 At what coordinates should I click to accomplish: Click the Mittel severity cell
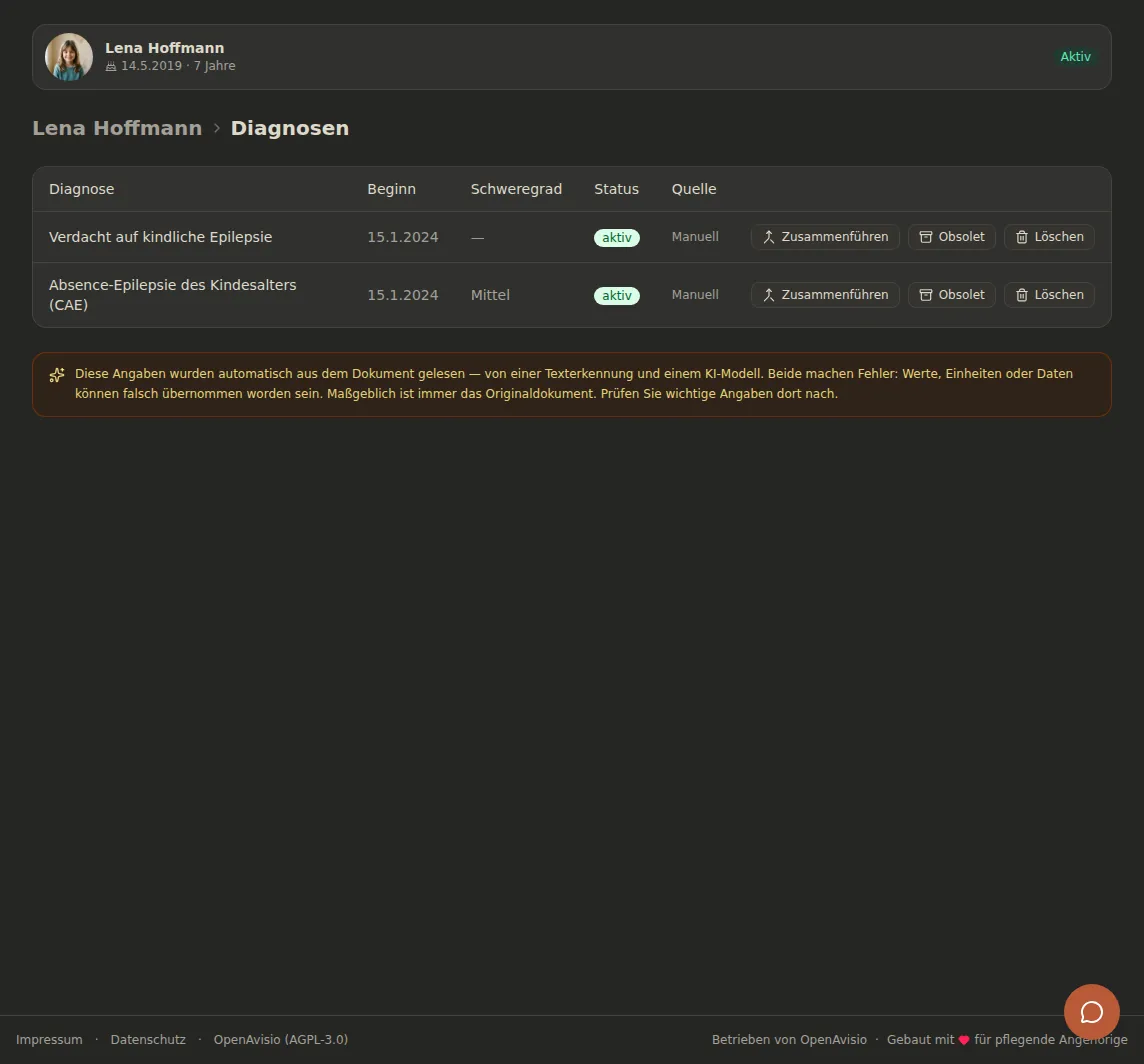click(x=490, y=296)
